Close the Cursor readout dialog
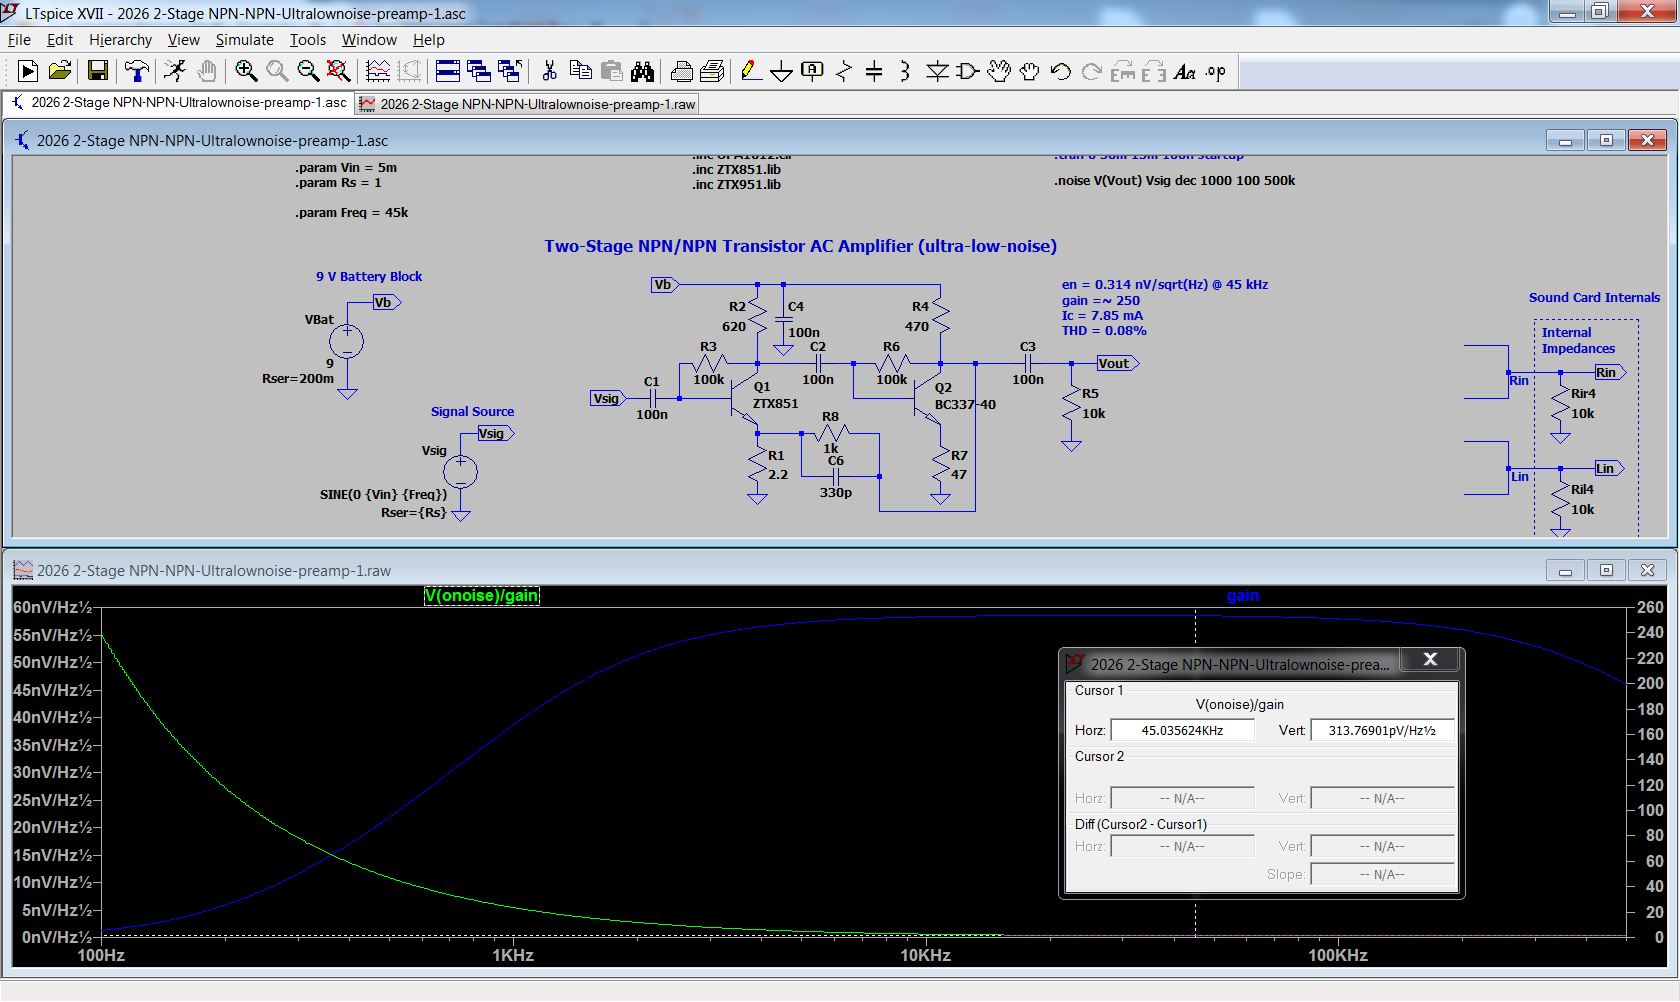Viewport: 1680px width, 1002px height. tap(1430, 659)
